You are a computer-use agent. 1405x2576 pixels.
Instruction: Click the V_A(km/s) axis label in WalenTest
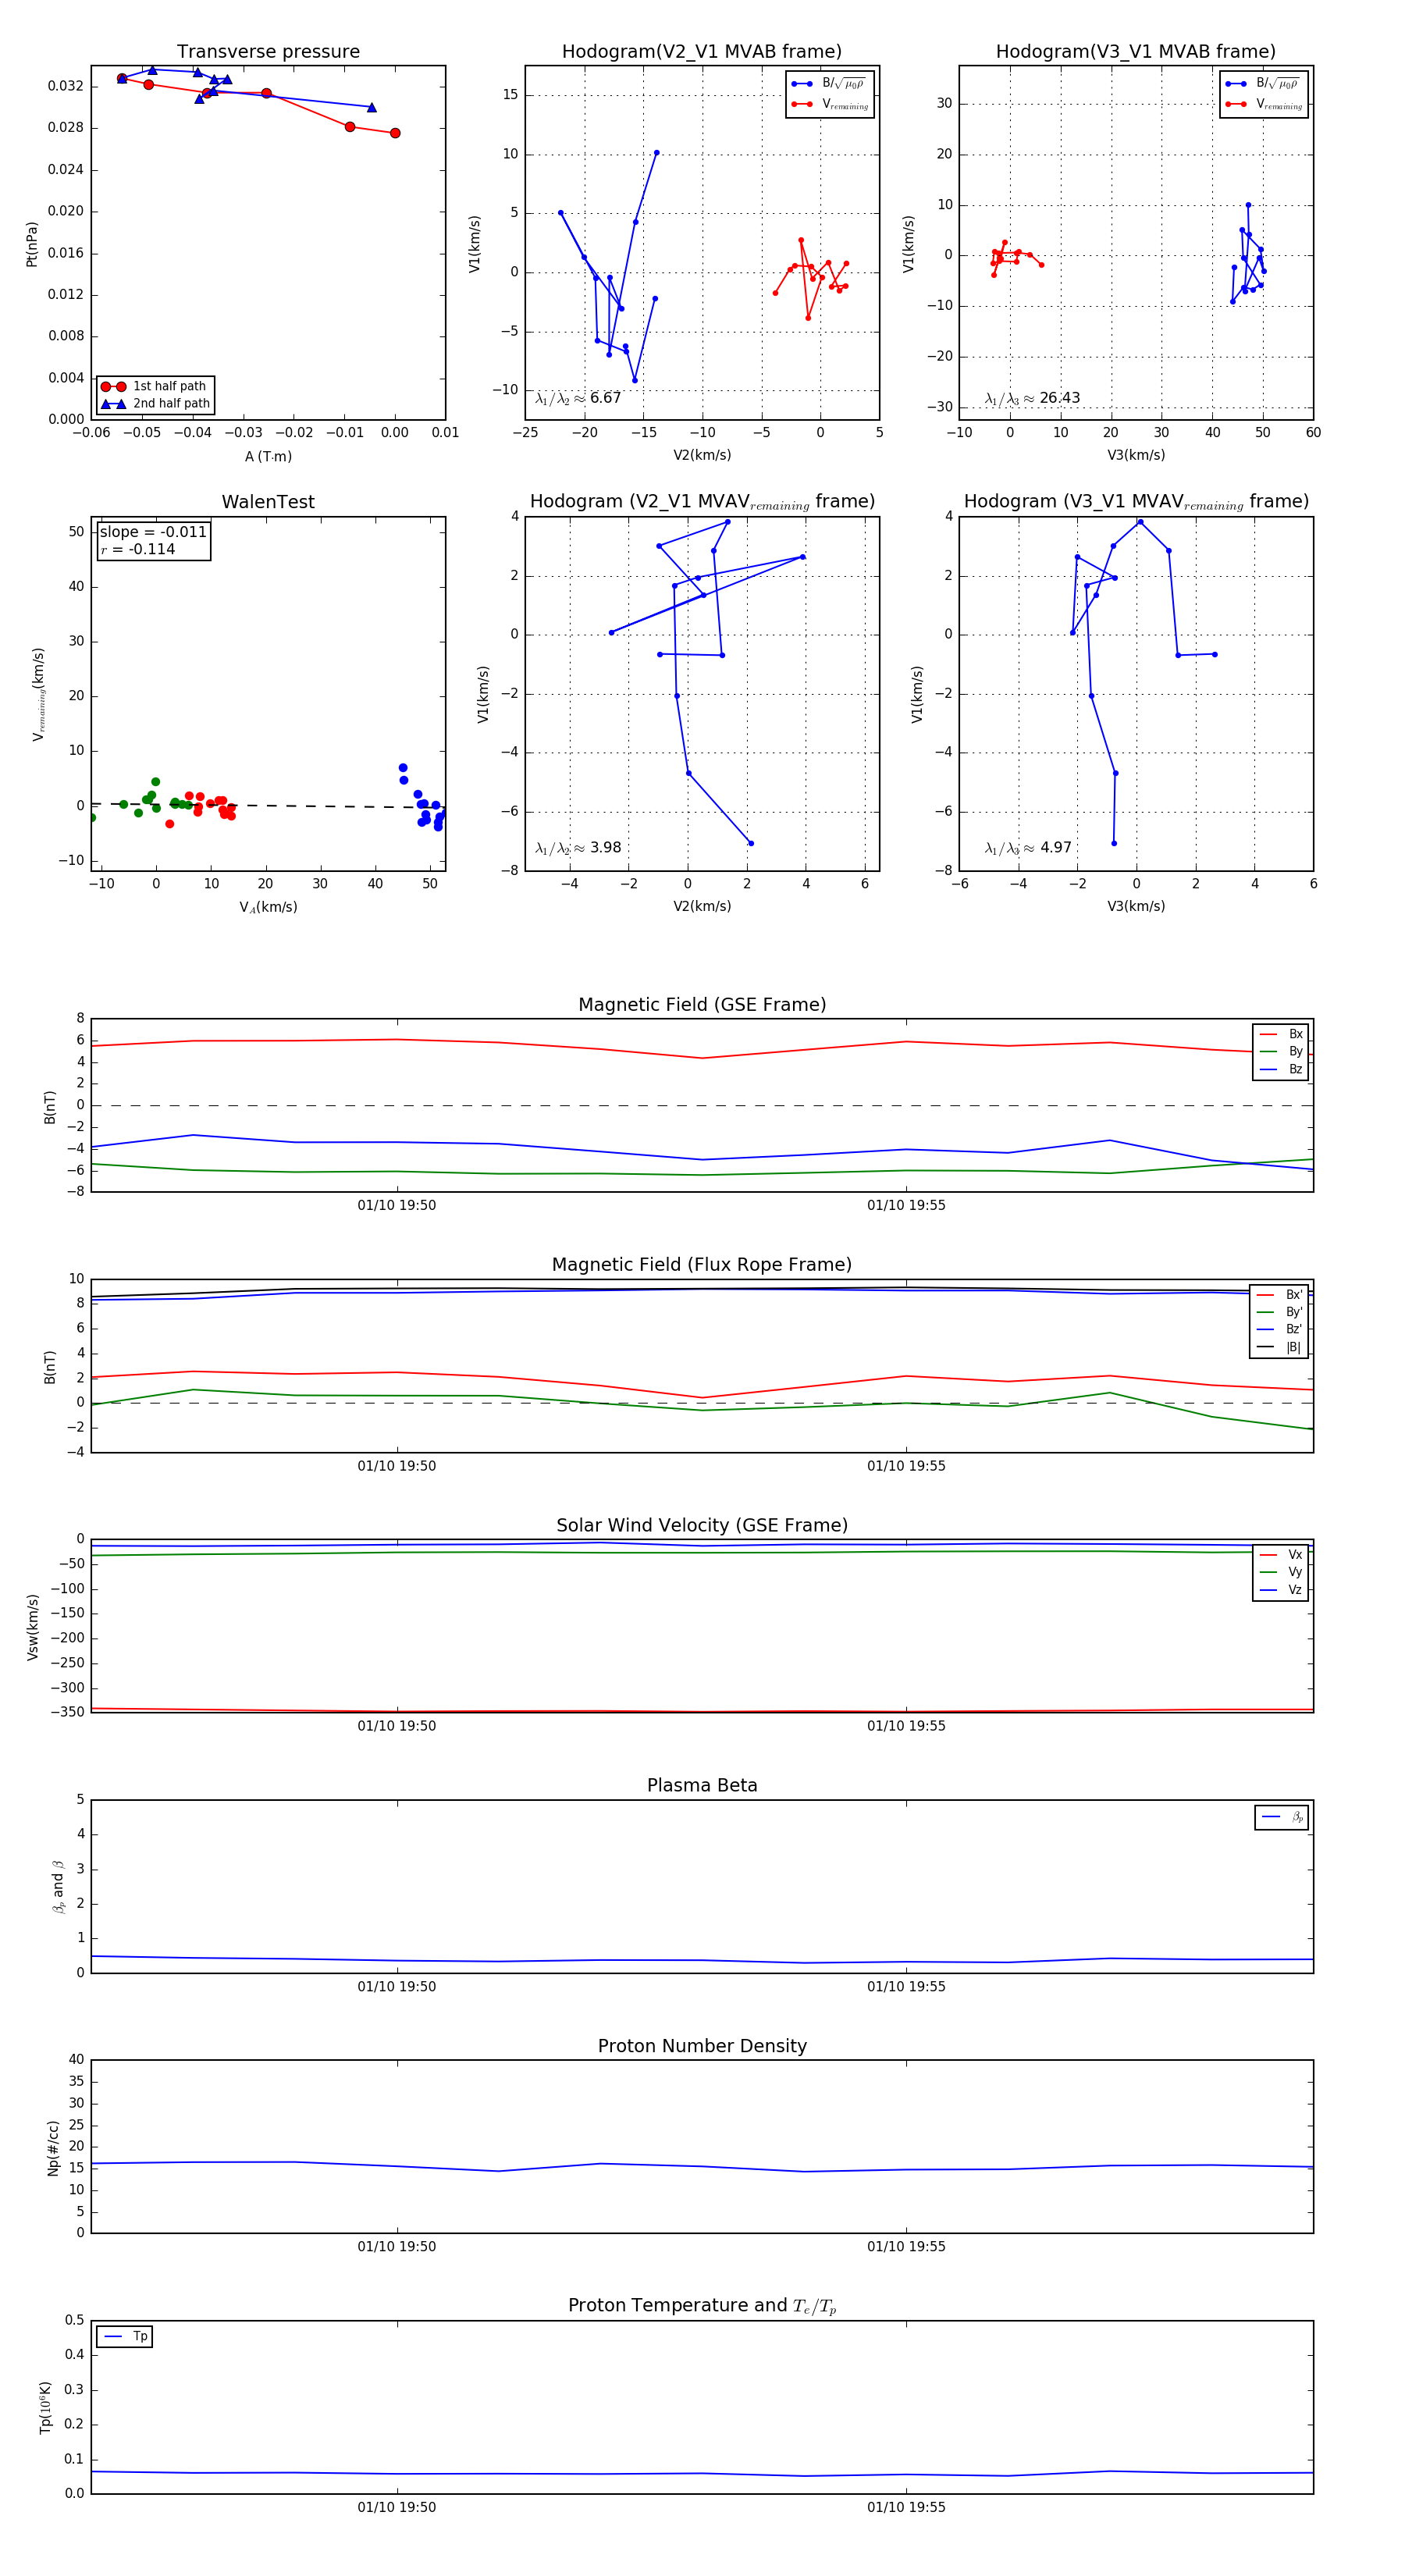coord(268,907)
